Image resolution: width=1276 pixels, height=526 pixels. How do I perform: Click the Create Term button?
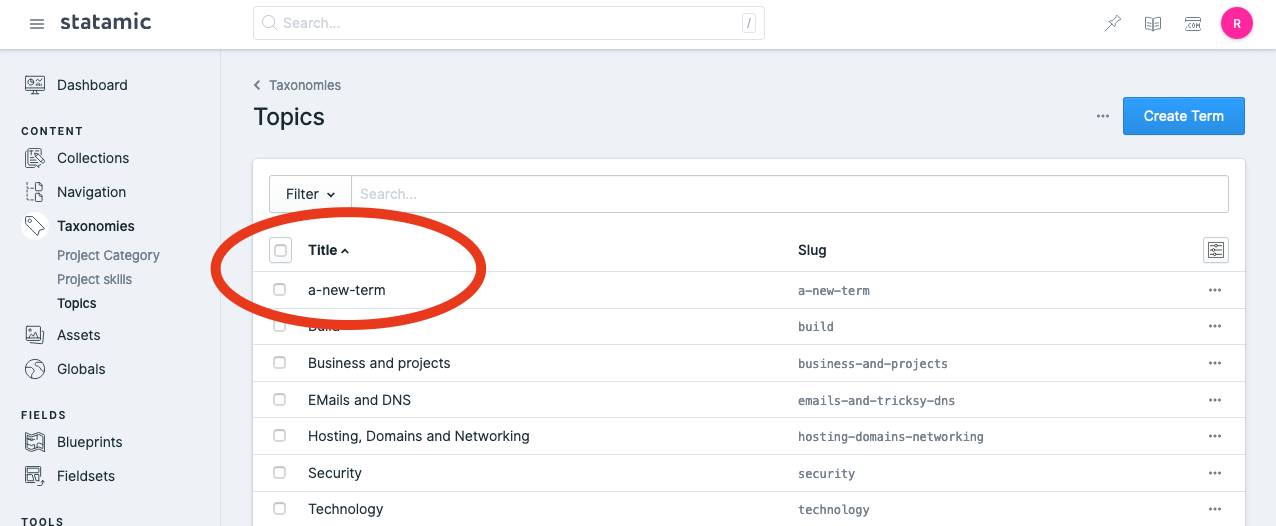point(1183,116)
